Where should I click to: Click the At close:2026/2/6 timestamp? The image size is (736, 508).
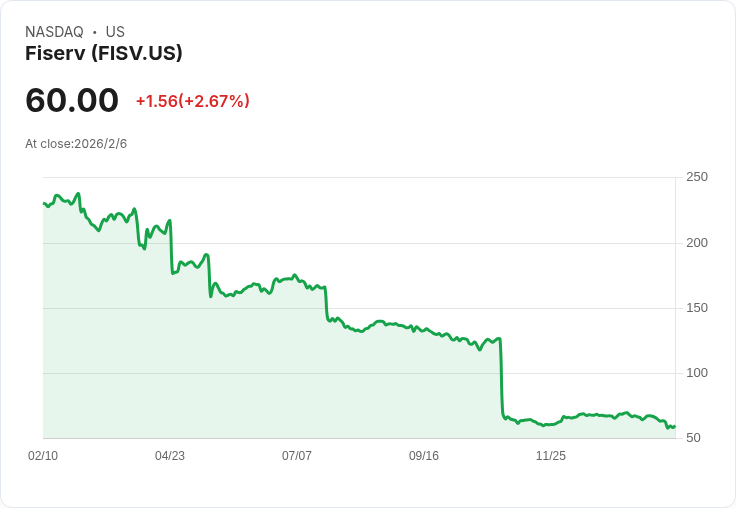pos(76,144)
